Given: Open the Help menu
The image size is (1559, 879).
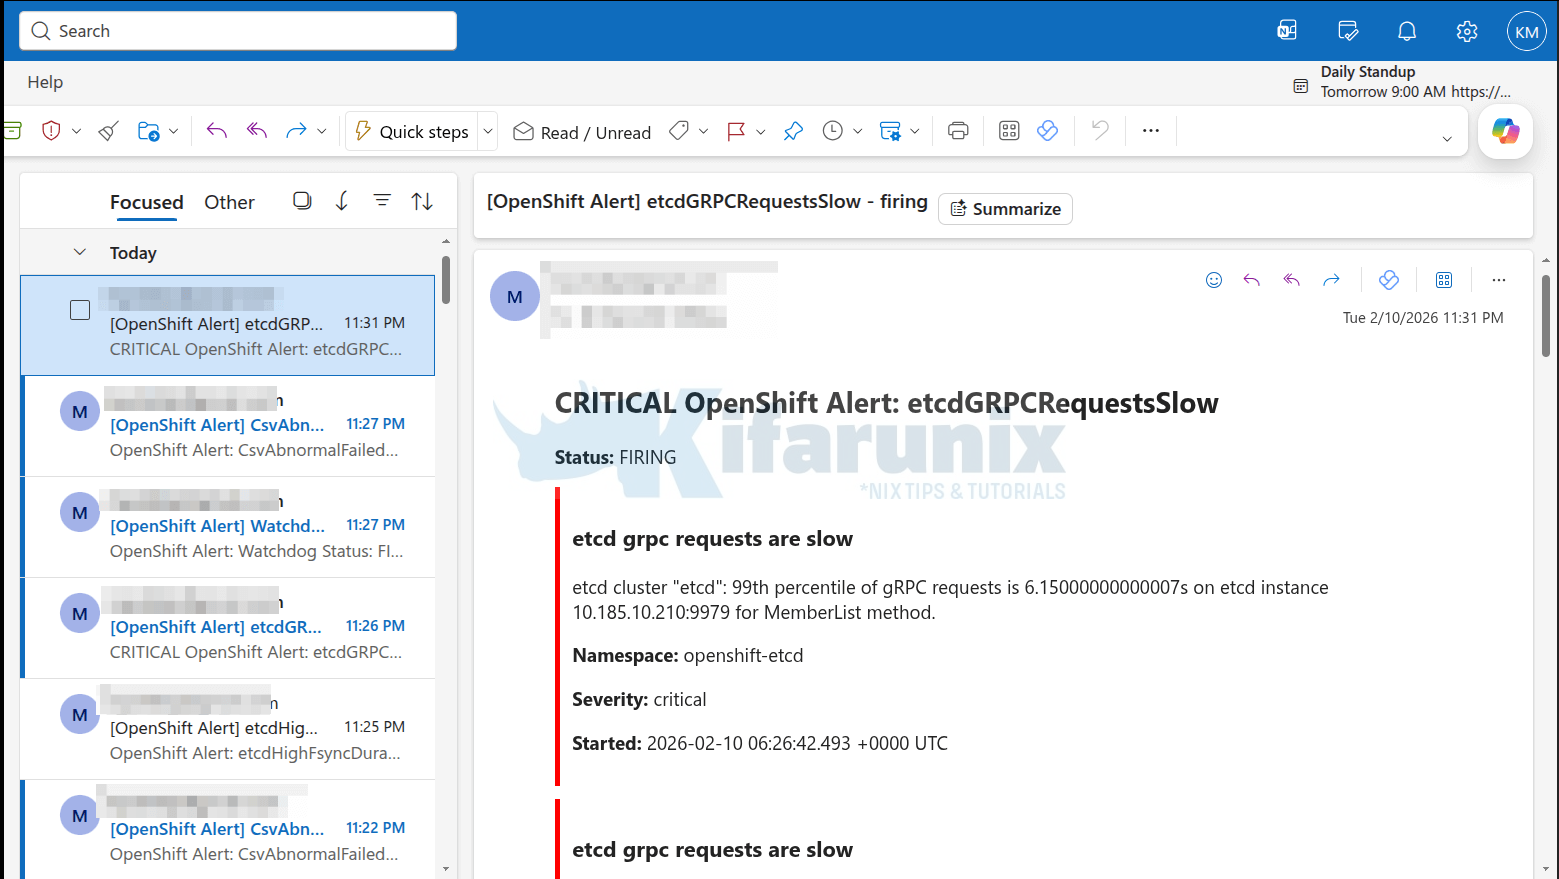Looking at the screenshot, I should [44, 82].
